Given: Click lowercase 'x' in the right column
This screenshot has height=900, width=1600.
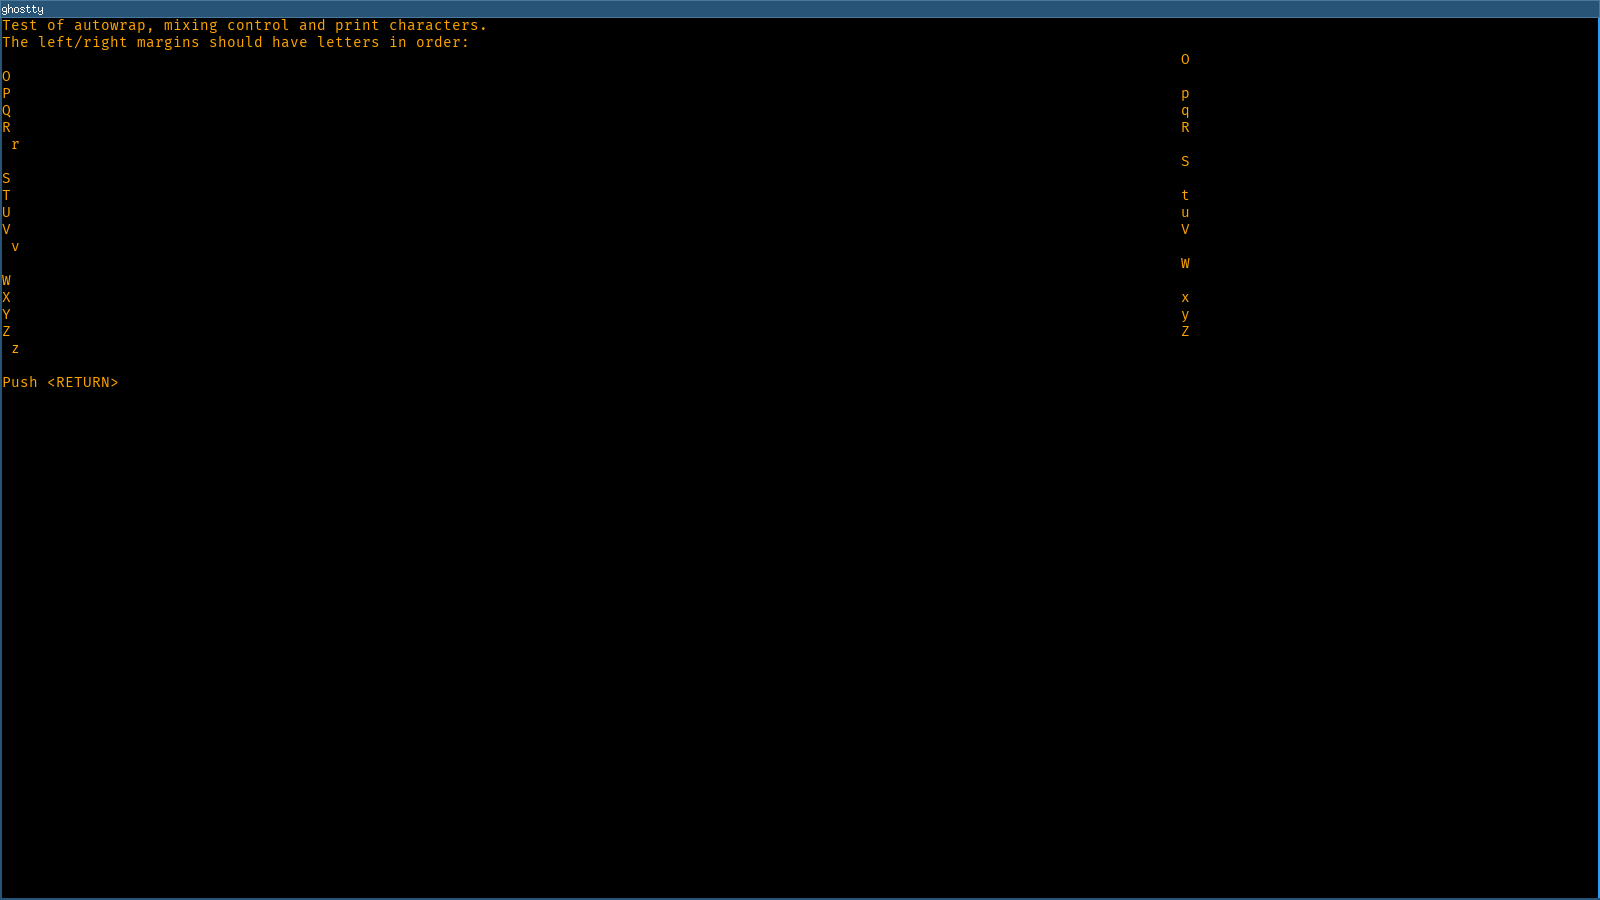Looking at the screenshot, I should (x=1185, y=298).
